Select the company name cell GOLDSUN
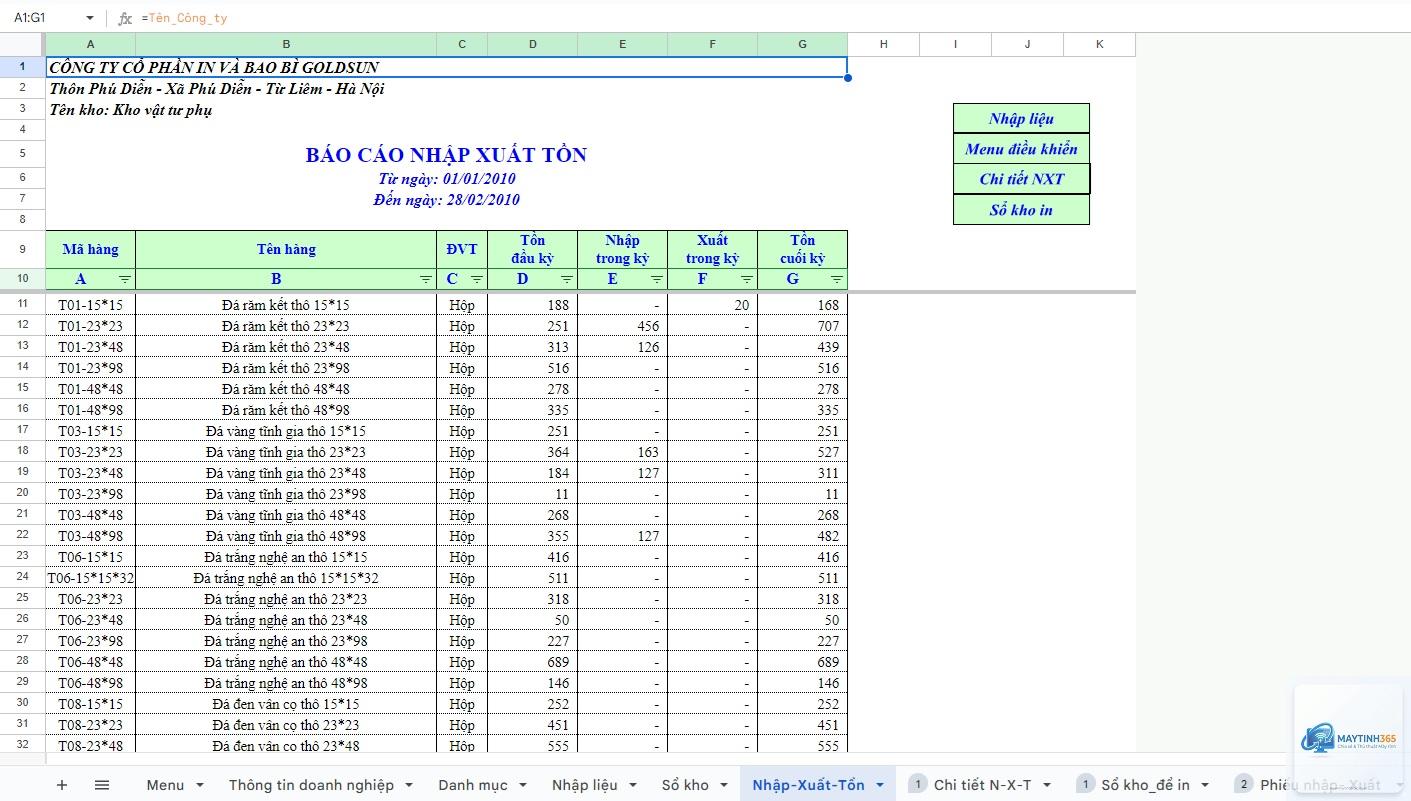Image resolution: width=1411 pixels, height=801 pixels. (x=446, y=67)
